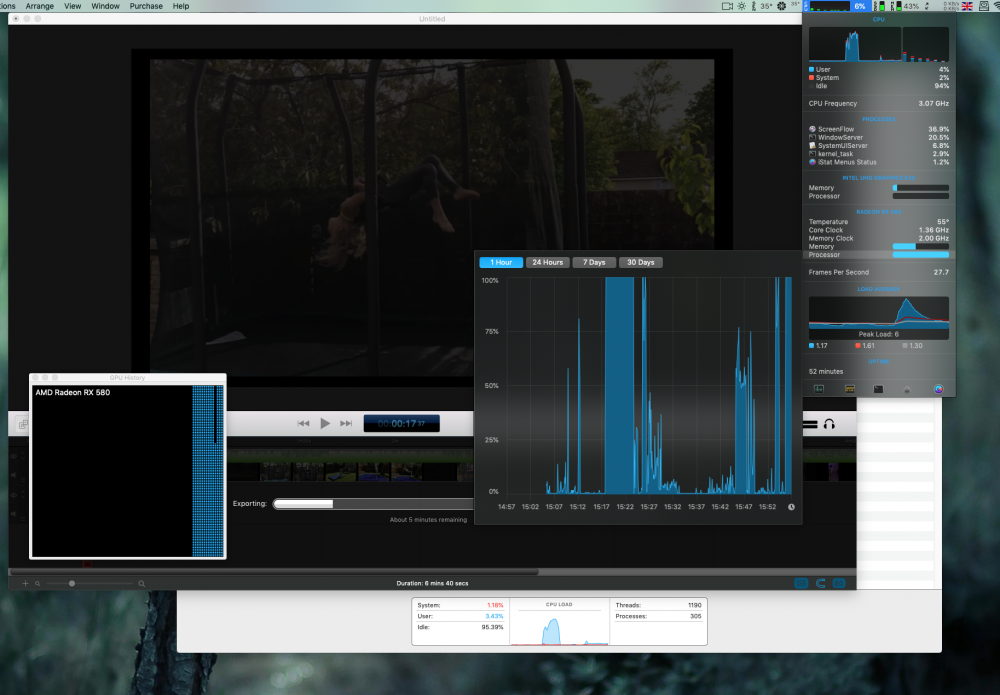The image size is (1000, 695).
Task: Open the Window menu
Action: (x=105, y=6)
